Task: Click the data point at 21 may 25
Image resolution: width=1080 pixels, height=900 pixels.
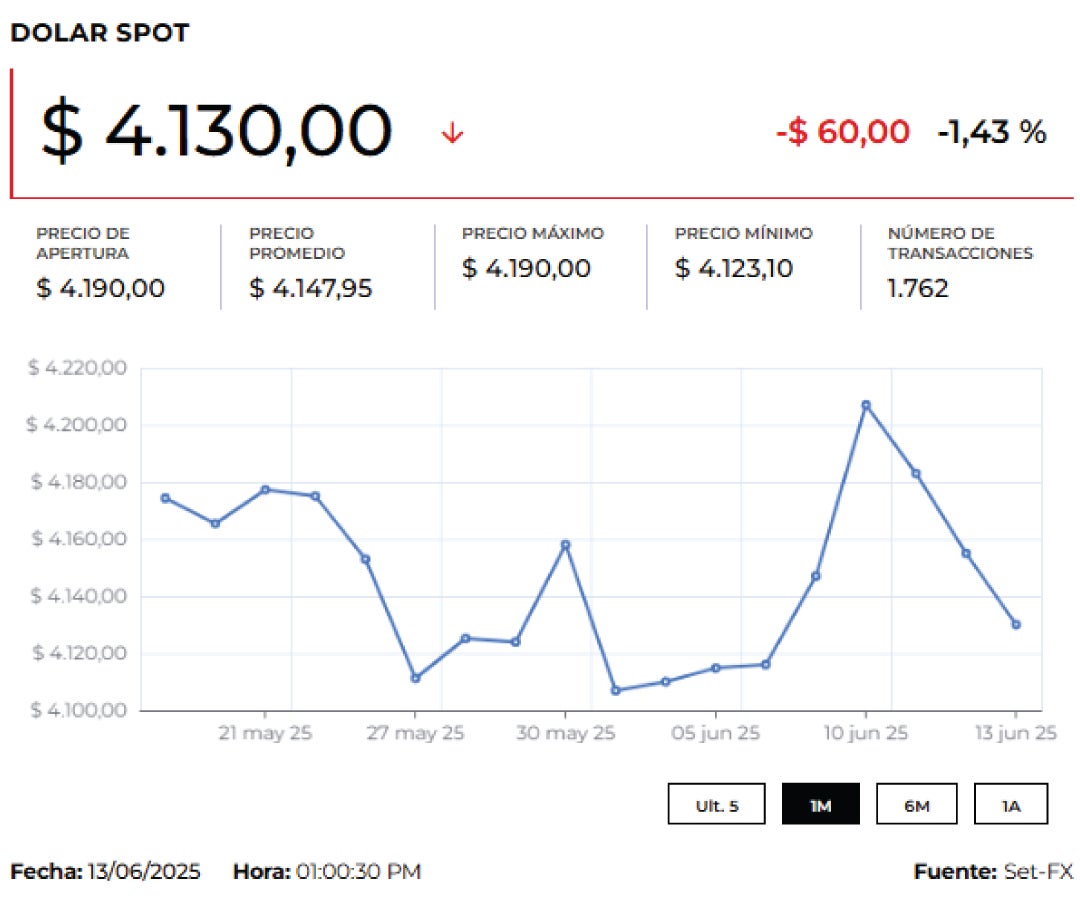Action: point(265,490)
